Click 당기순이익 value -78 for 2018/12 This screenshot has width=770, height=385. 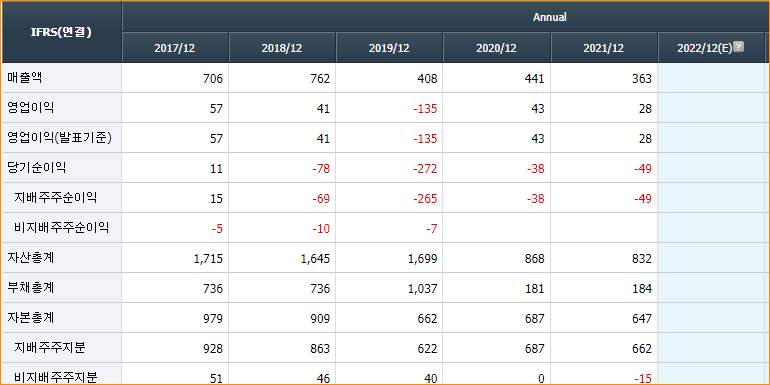(x=321, y=168)
